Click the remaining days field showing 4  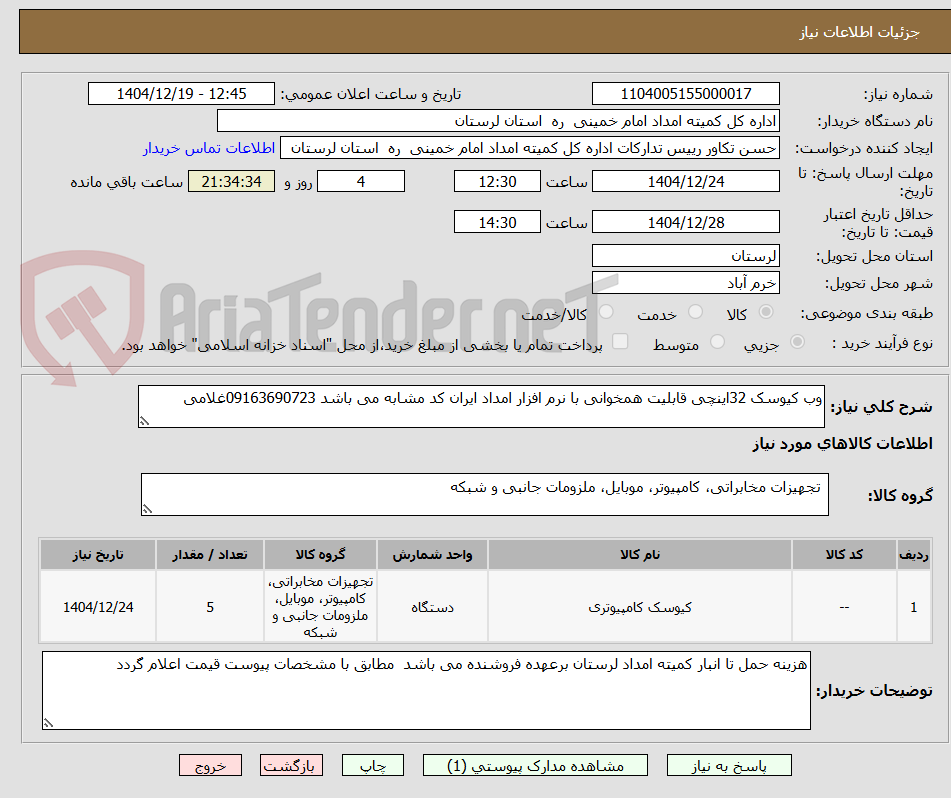(x=361, y=181)
